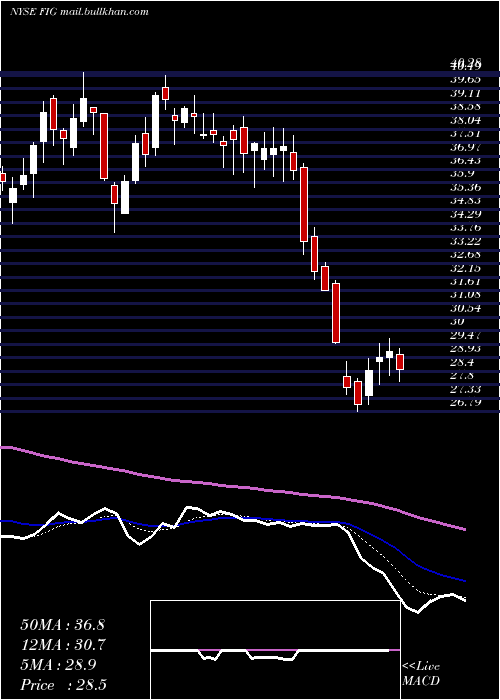This screenshot has width=500, height=700.
Task: Click the 12MA : 30.7 label
Action: coord(62,645)
